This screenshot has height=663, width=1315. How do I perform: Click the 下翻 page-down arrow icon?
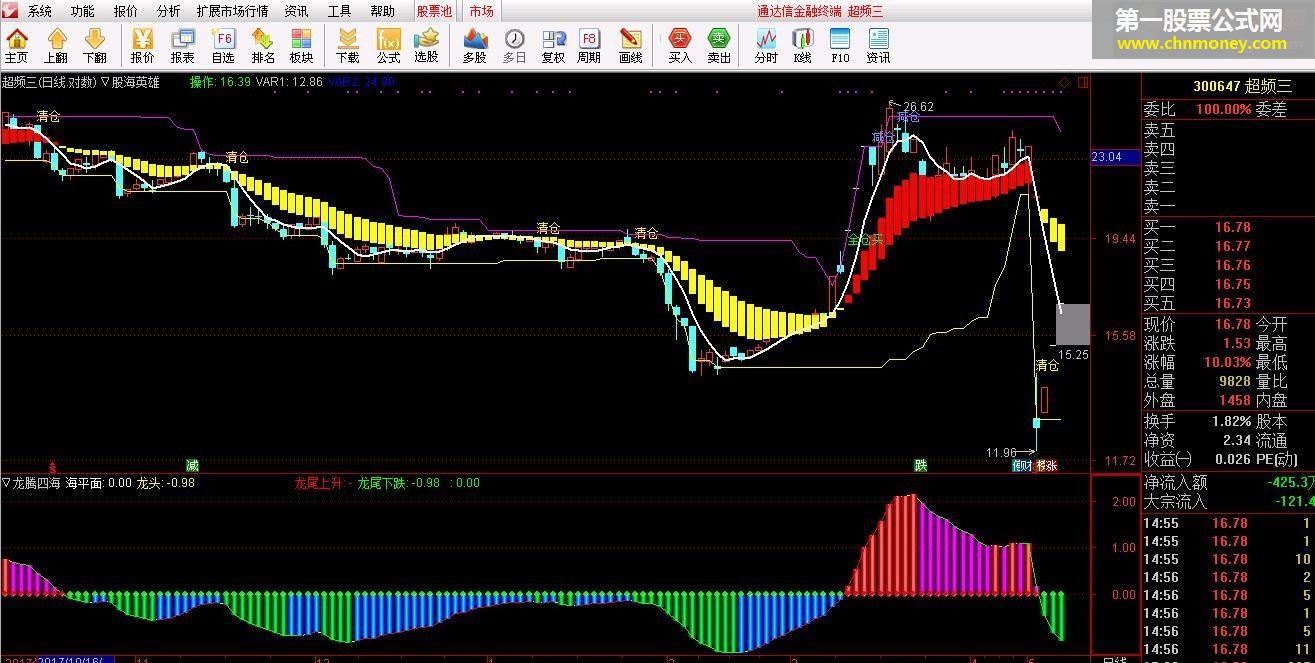95,46
